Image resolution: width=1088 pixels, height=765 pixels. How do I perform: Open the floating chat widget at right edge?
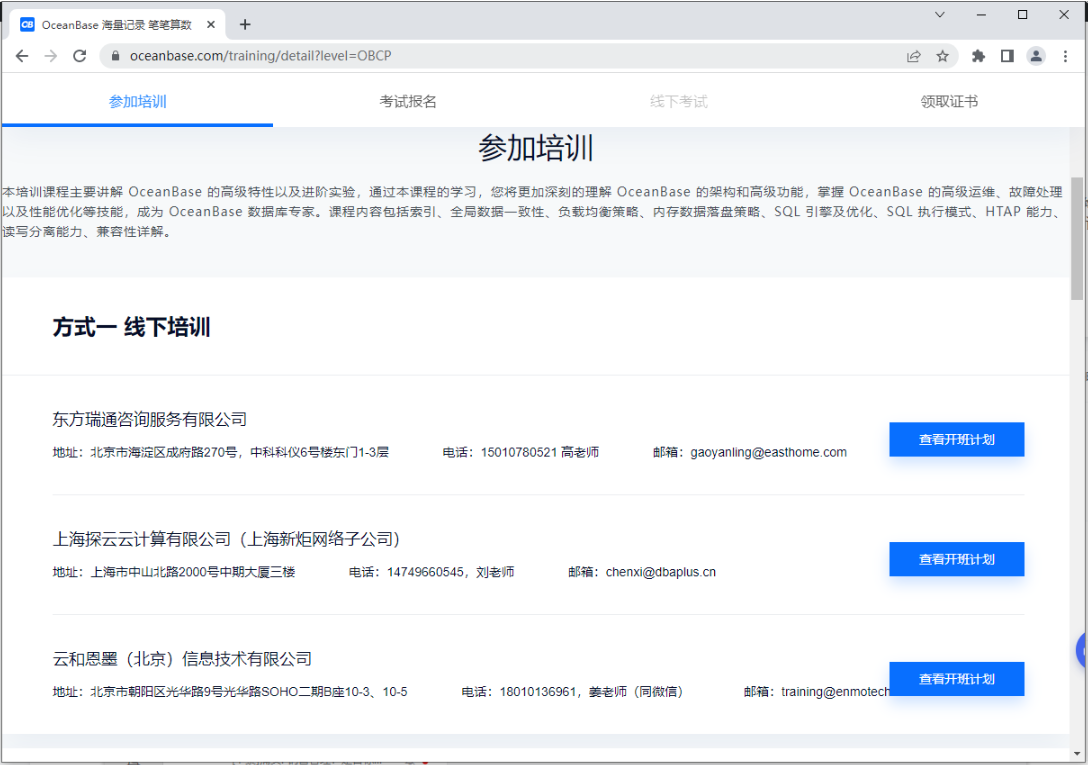tap(1082, 652)
